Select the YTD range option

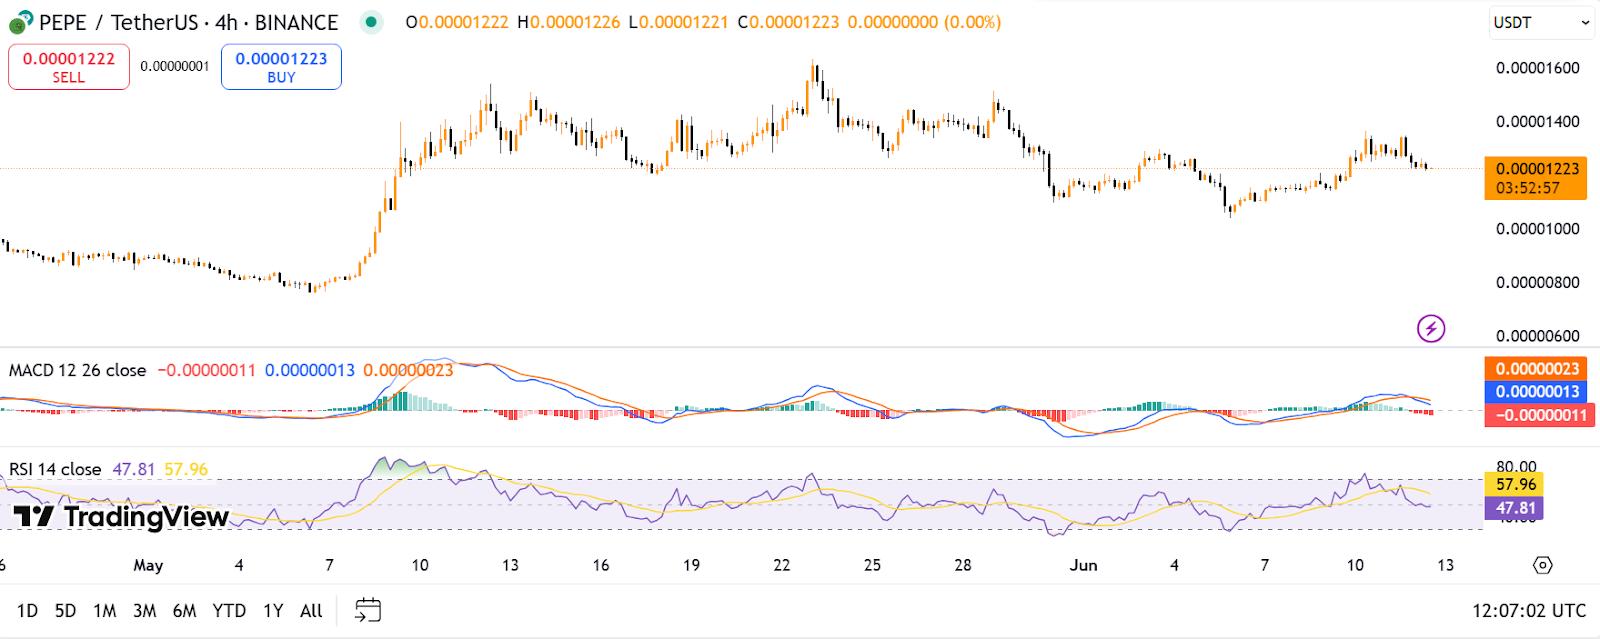pyautogui.click(x=229, y=610)
